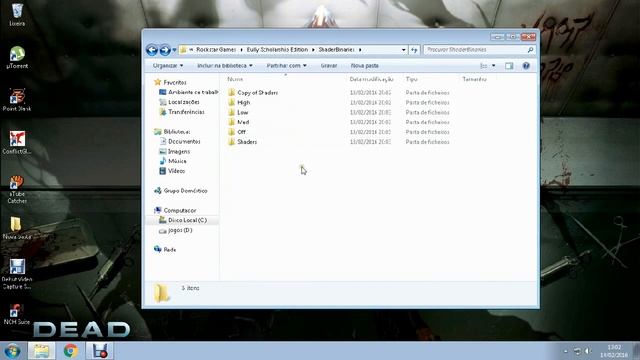Go back with the Explorer back arrow
Screen dimensions: 640x360
coord(152,50)
